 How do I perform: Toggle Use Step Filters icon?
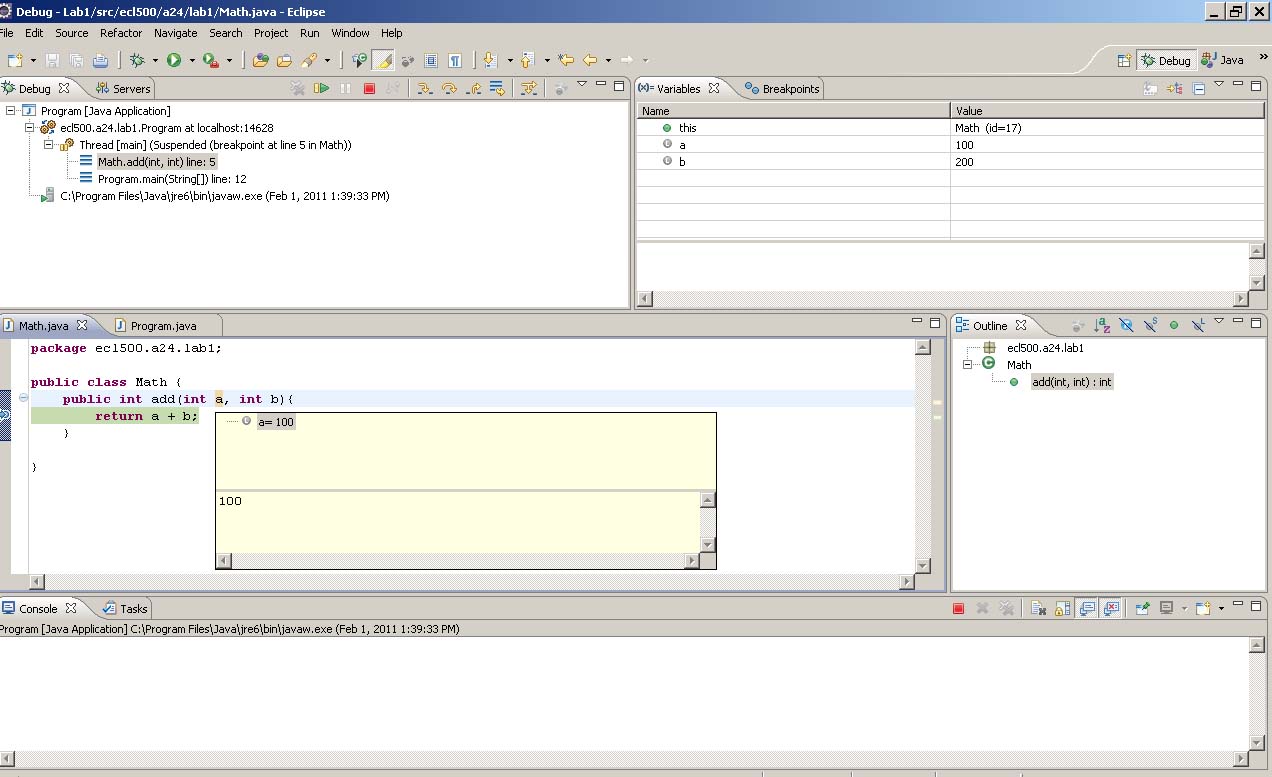pyautogui.click(x=529, y=88)
